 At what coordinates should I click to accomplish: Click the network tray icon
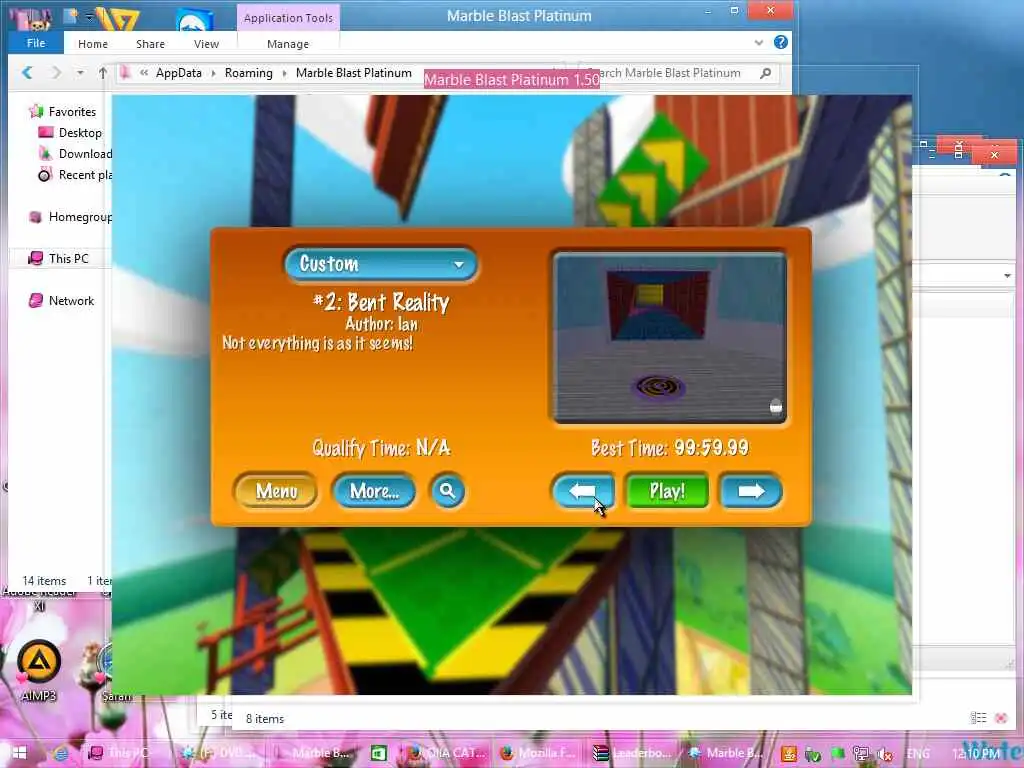[x=861, y=754]
